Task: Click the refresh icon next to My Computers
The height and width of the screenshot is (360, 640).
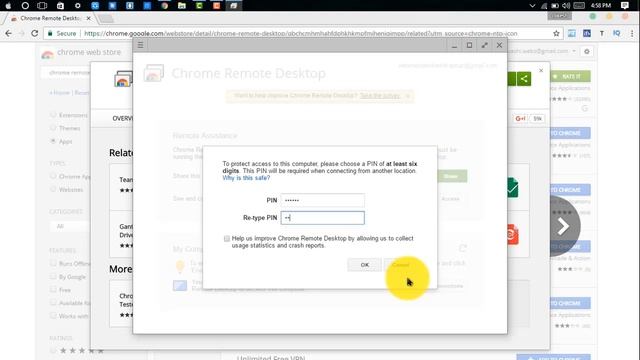Action: pyautogui.click(x=462, y=248)
